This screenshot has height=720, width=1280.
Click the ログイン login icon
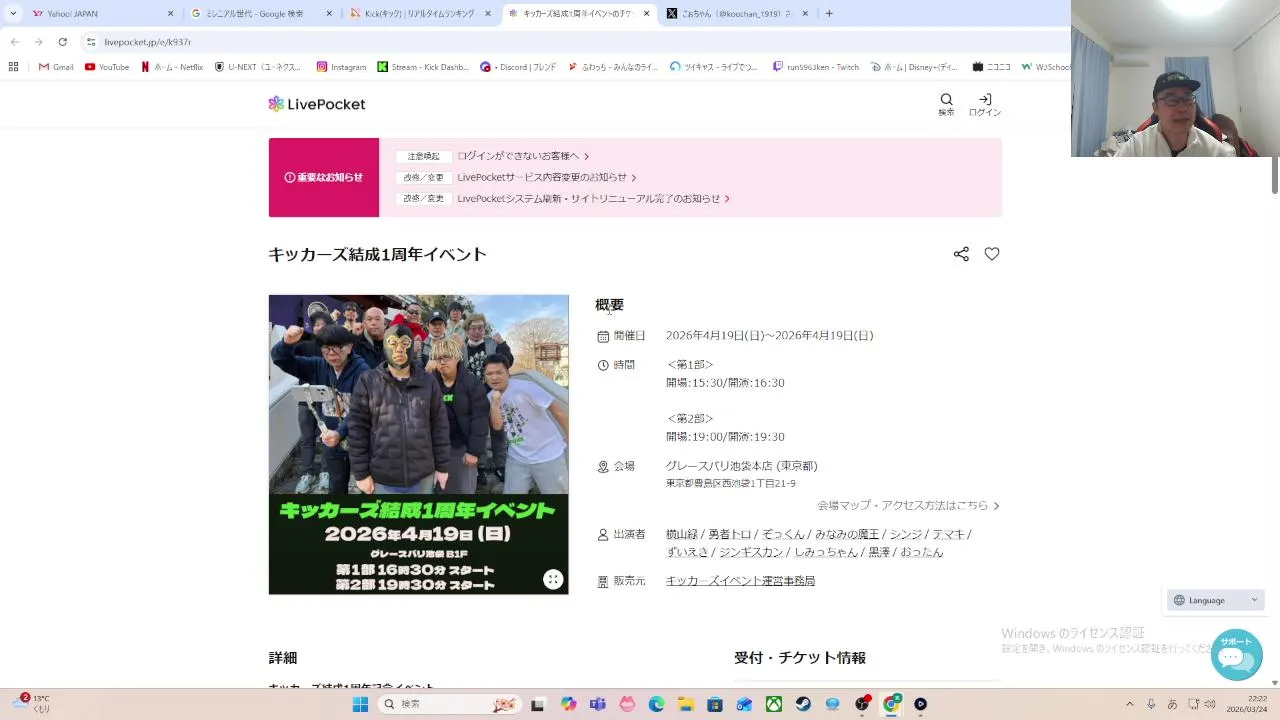click(985, 104)
